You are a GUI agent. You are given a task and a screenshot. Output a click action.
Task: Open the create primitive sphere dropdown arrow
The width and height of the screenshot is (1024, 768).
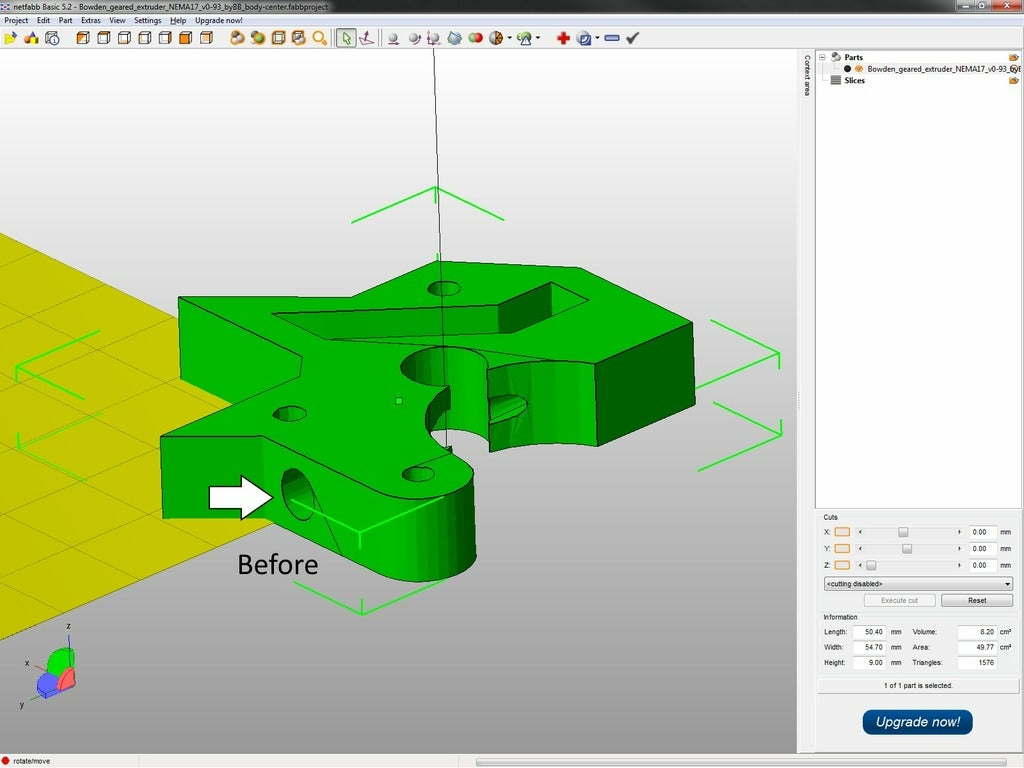510,38
